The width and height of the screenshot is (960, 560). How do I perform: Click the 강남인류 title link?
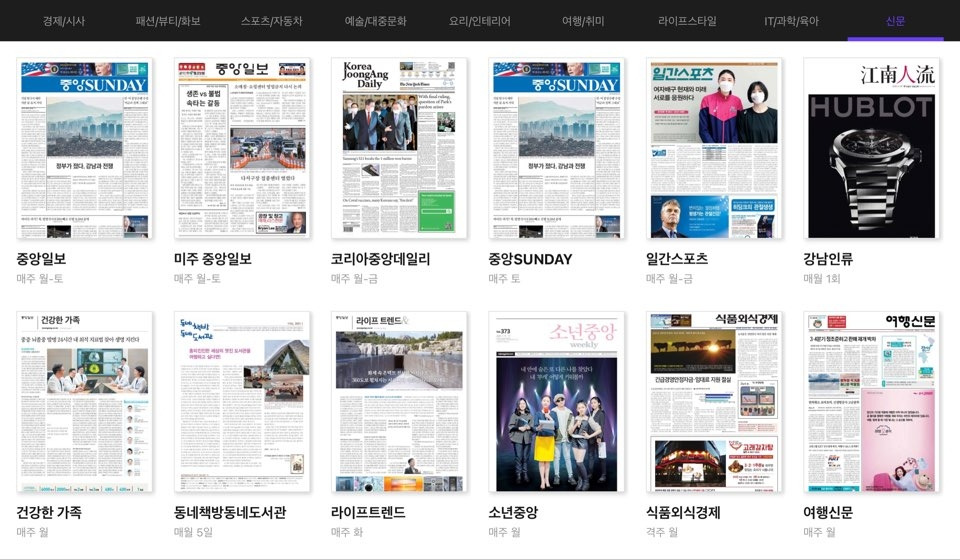tap(828, 259)
